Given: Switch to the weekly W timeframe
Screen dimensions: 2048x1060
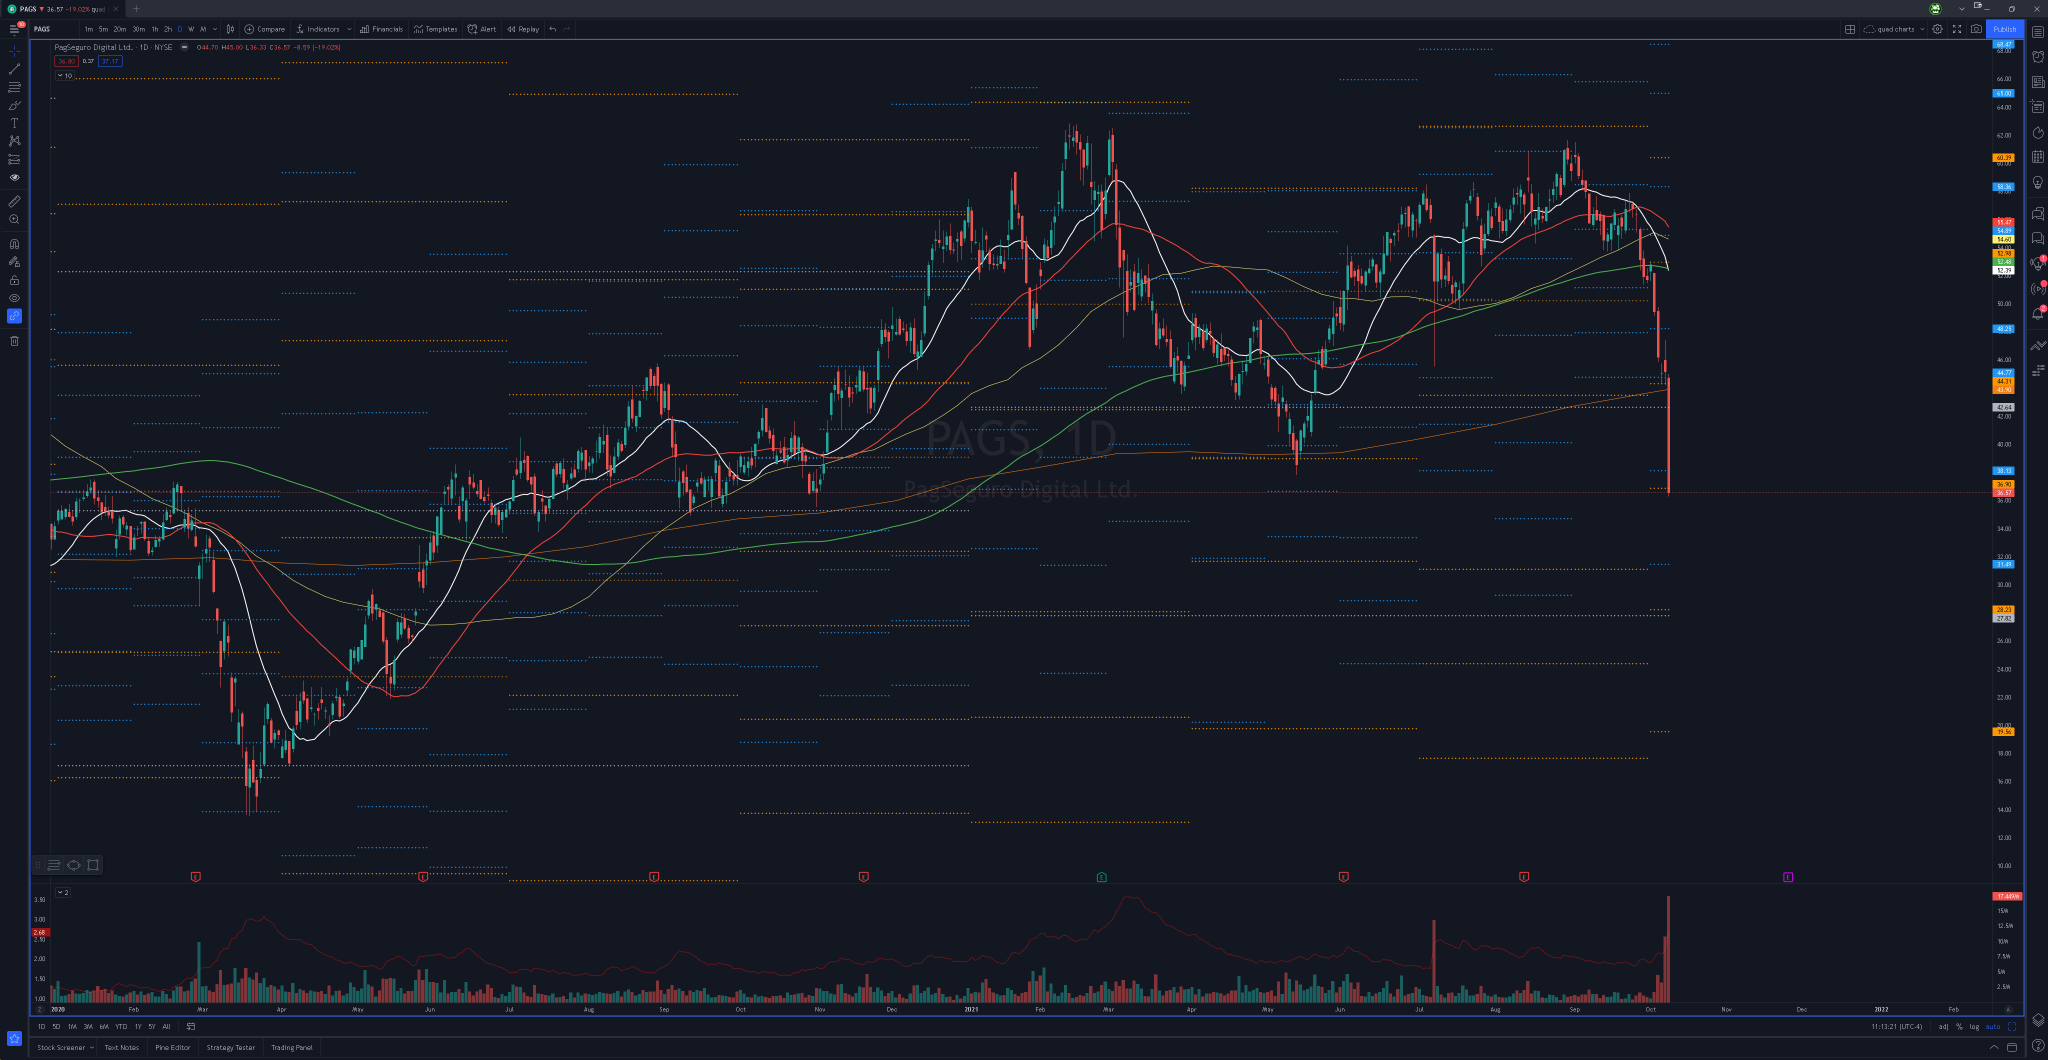Looking at the screenshot, I should pos(191,29).
